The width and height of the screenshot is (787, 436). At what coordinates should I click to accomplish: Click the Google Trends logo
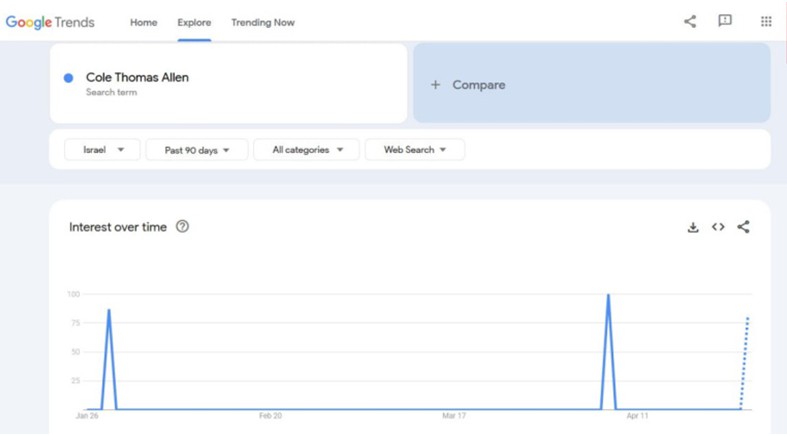tap(50, 22)
